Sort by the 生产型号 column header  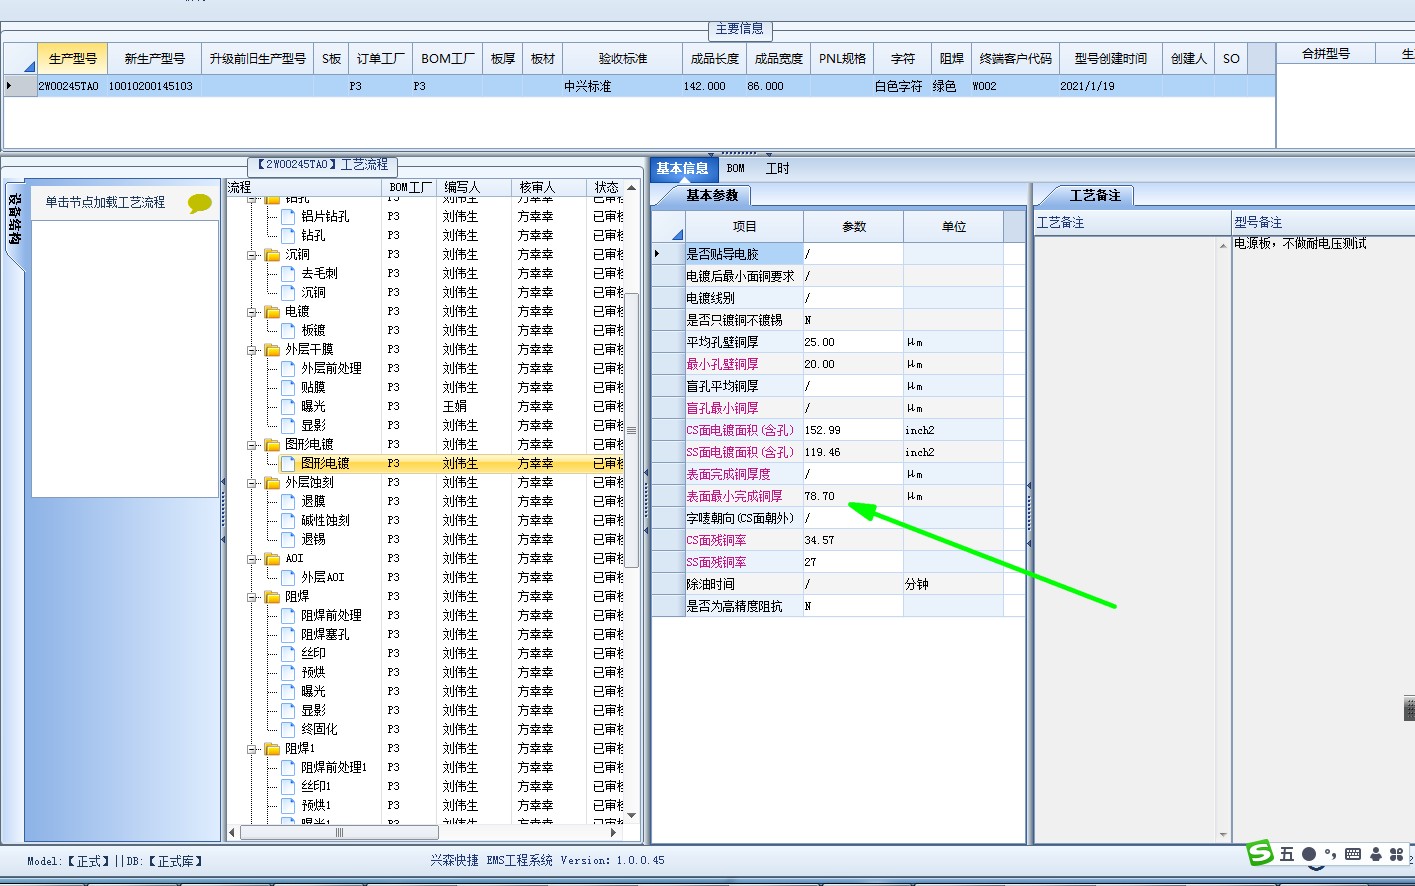pyautogui.click(x=73, y=59)
